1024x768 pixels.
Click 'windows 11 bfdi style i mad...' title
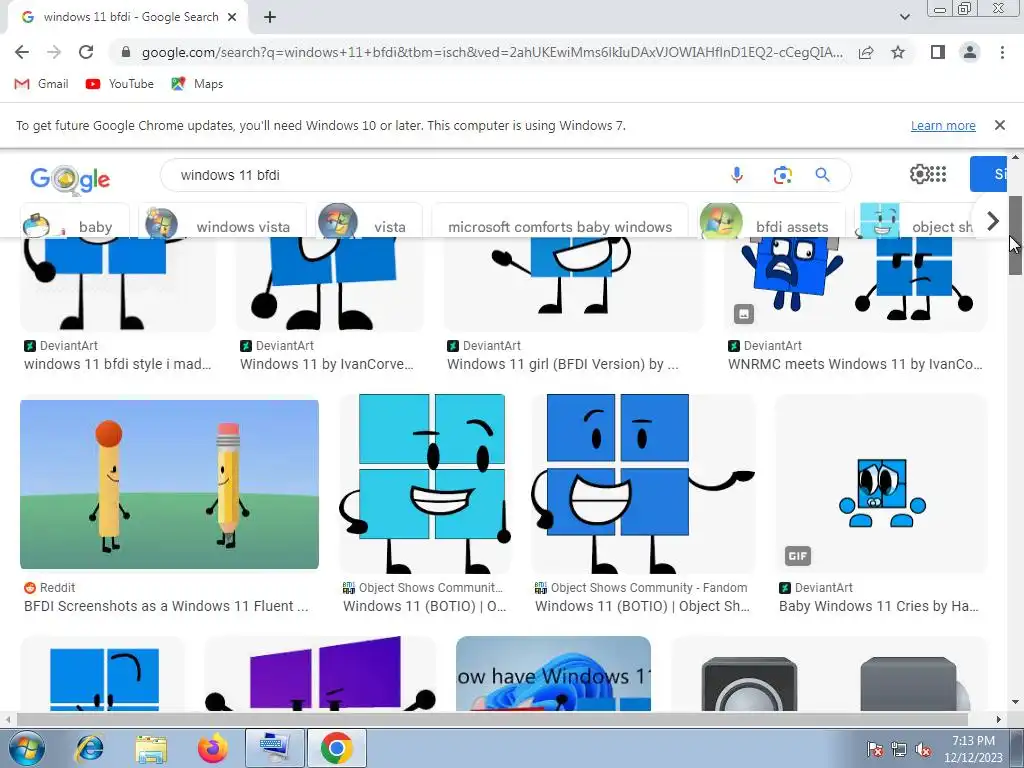point(118,364)
